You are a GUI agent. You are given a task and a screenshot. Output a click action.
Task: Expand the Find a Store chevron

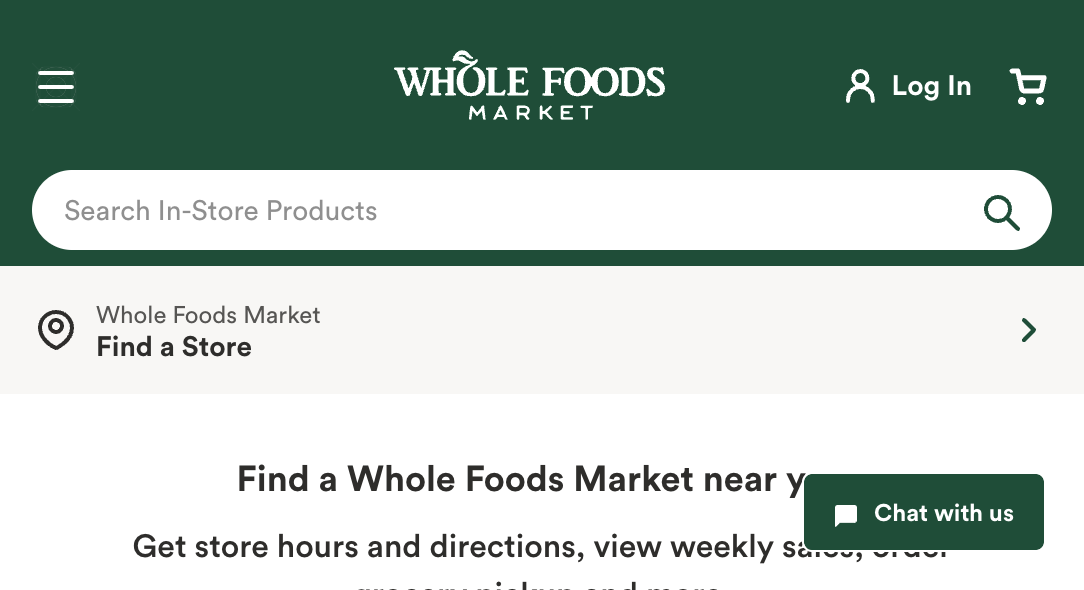1028,330
